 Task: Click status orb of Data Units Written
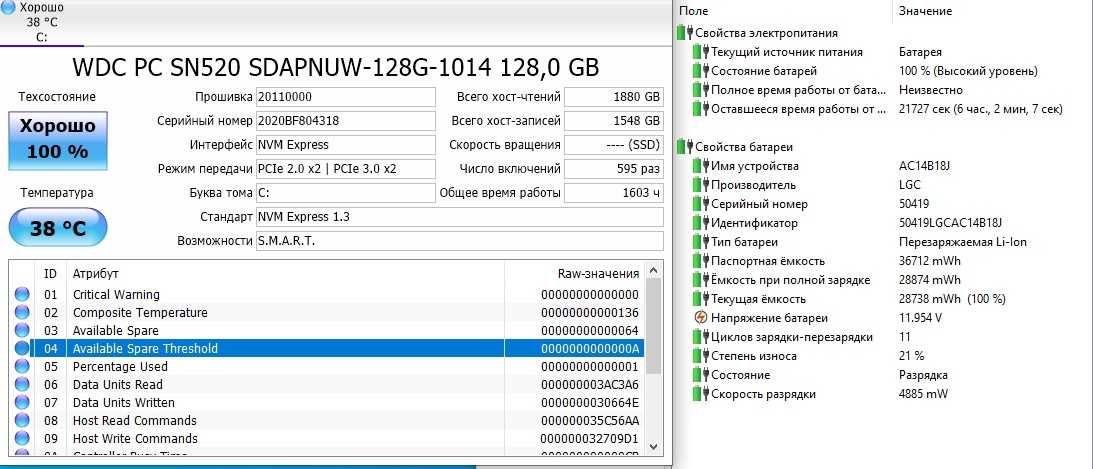click(x=22, y=403)
